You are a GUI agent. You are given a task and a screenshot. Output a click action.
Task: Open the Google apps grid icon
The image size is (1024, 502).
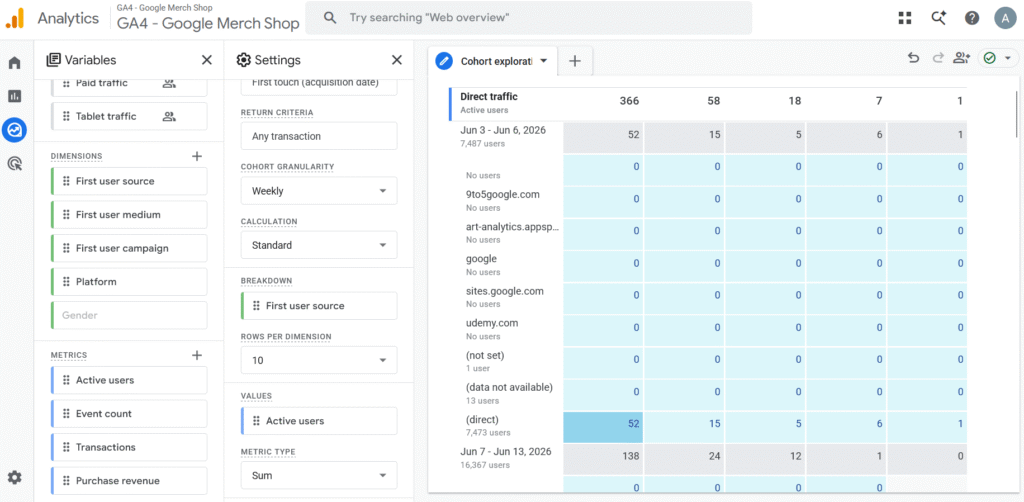point(905,18)
